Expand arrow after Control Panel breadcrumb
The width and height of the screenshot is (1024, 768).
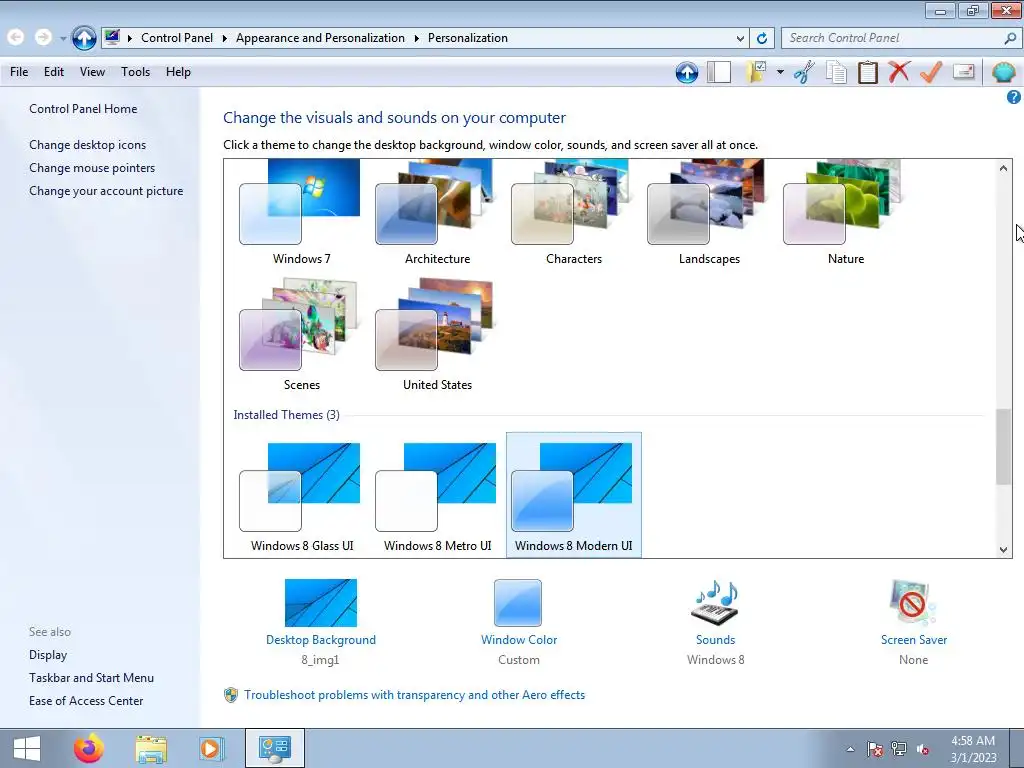224,39
